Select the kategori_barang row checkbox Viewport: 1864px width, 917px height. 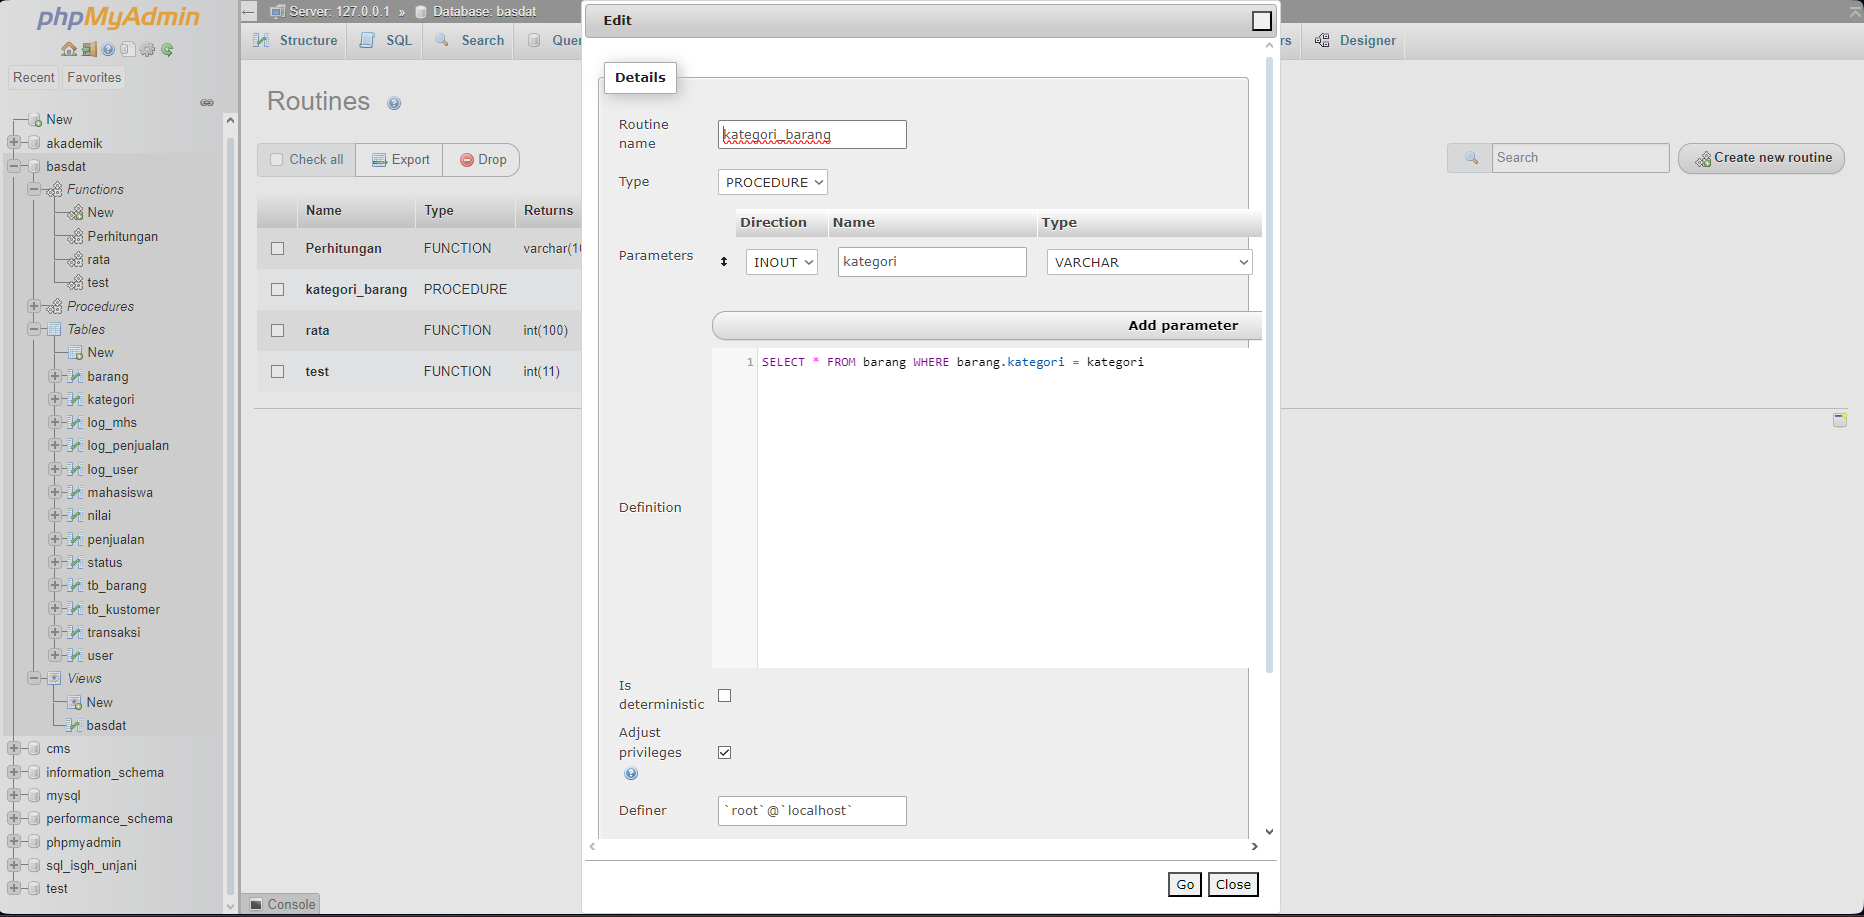pyautogui.click(x=278, y=289)
